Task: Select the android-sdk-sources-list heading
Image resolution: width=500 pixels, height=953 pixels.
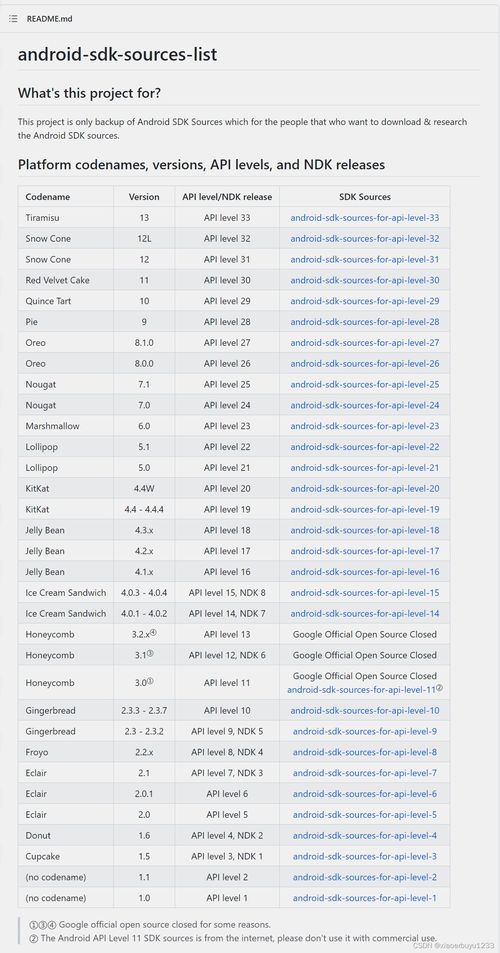Action: click(117, 55)
